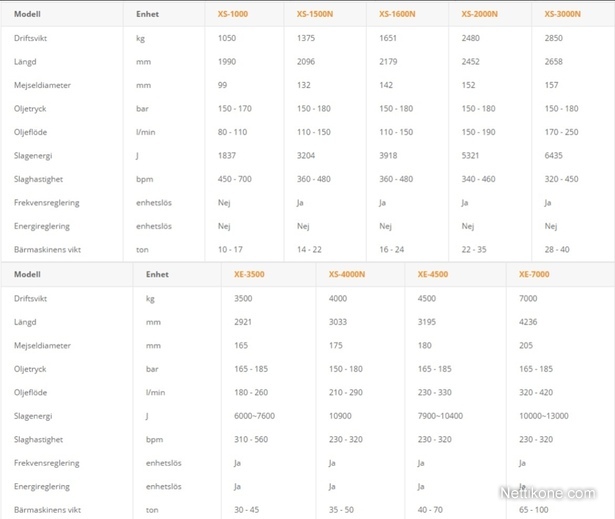This screenshot has width=615, height=519.
Task: Click the Oljeflöde value 170 - 250
Action: pos(561,132)
